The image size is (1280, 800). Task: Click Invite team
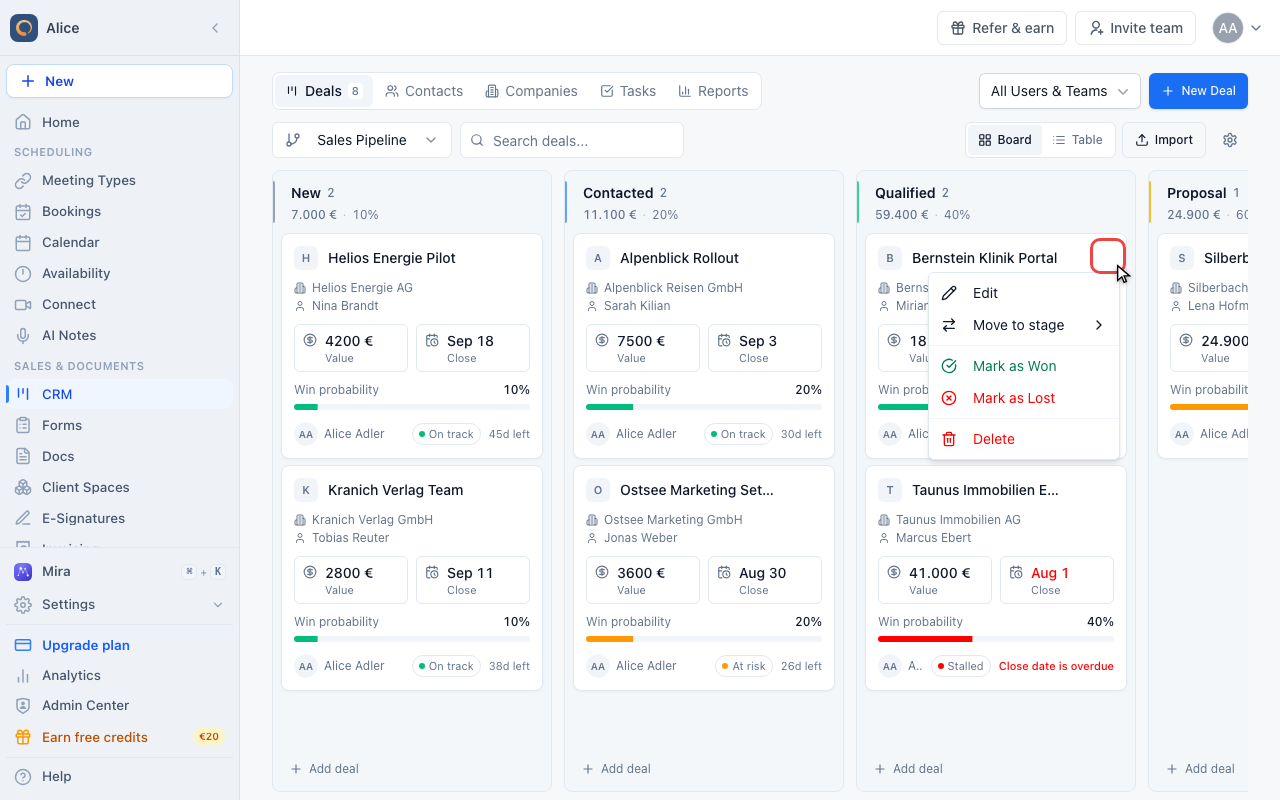point(1136,28)
